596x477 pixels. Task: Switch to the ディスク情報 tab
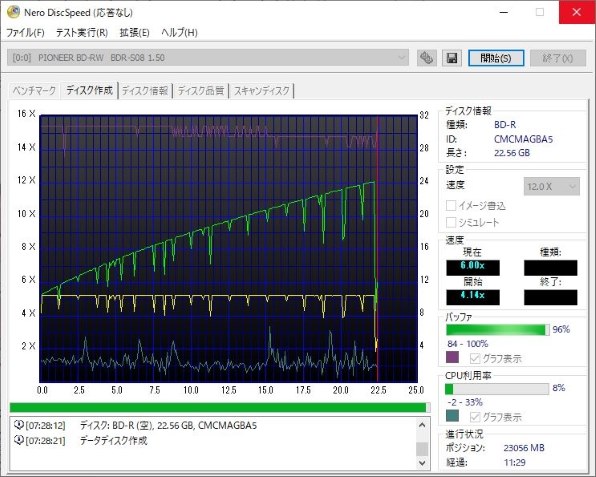(145, 91)
